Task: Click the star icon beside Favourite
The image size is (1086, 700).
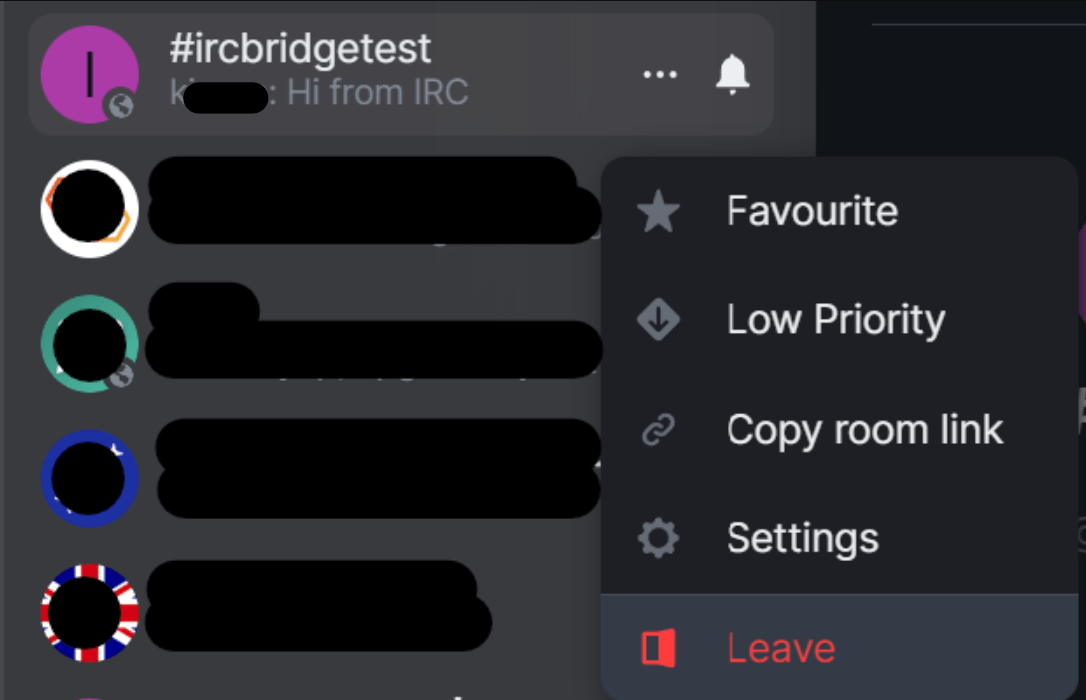Action: [658, 211]
